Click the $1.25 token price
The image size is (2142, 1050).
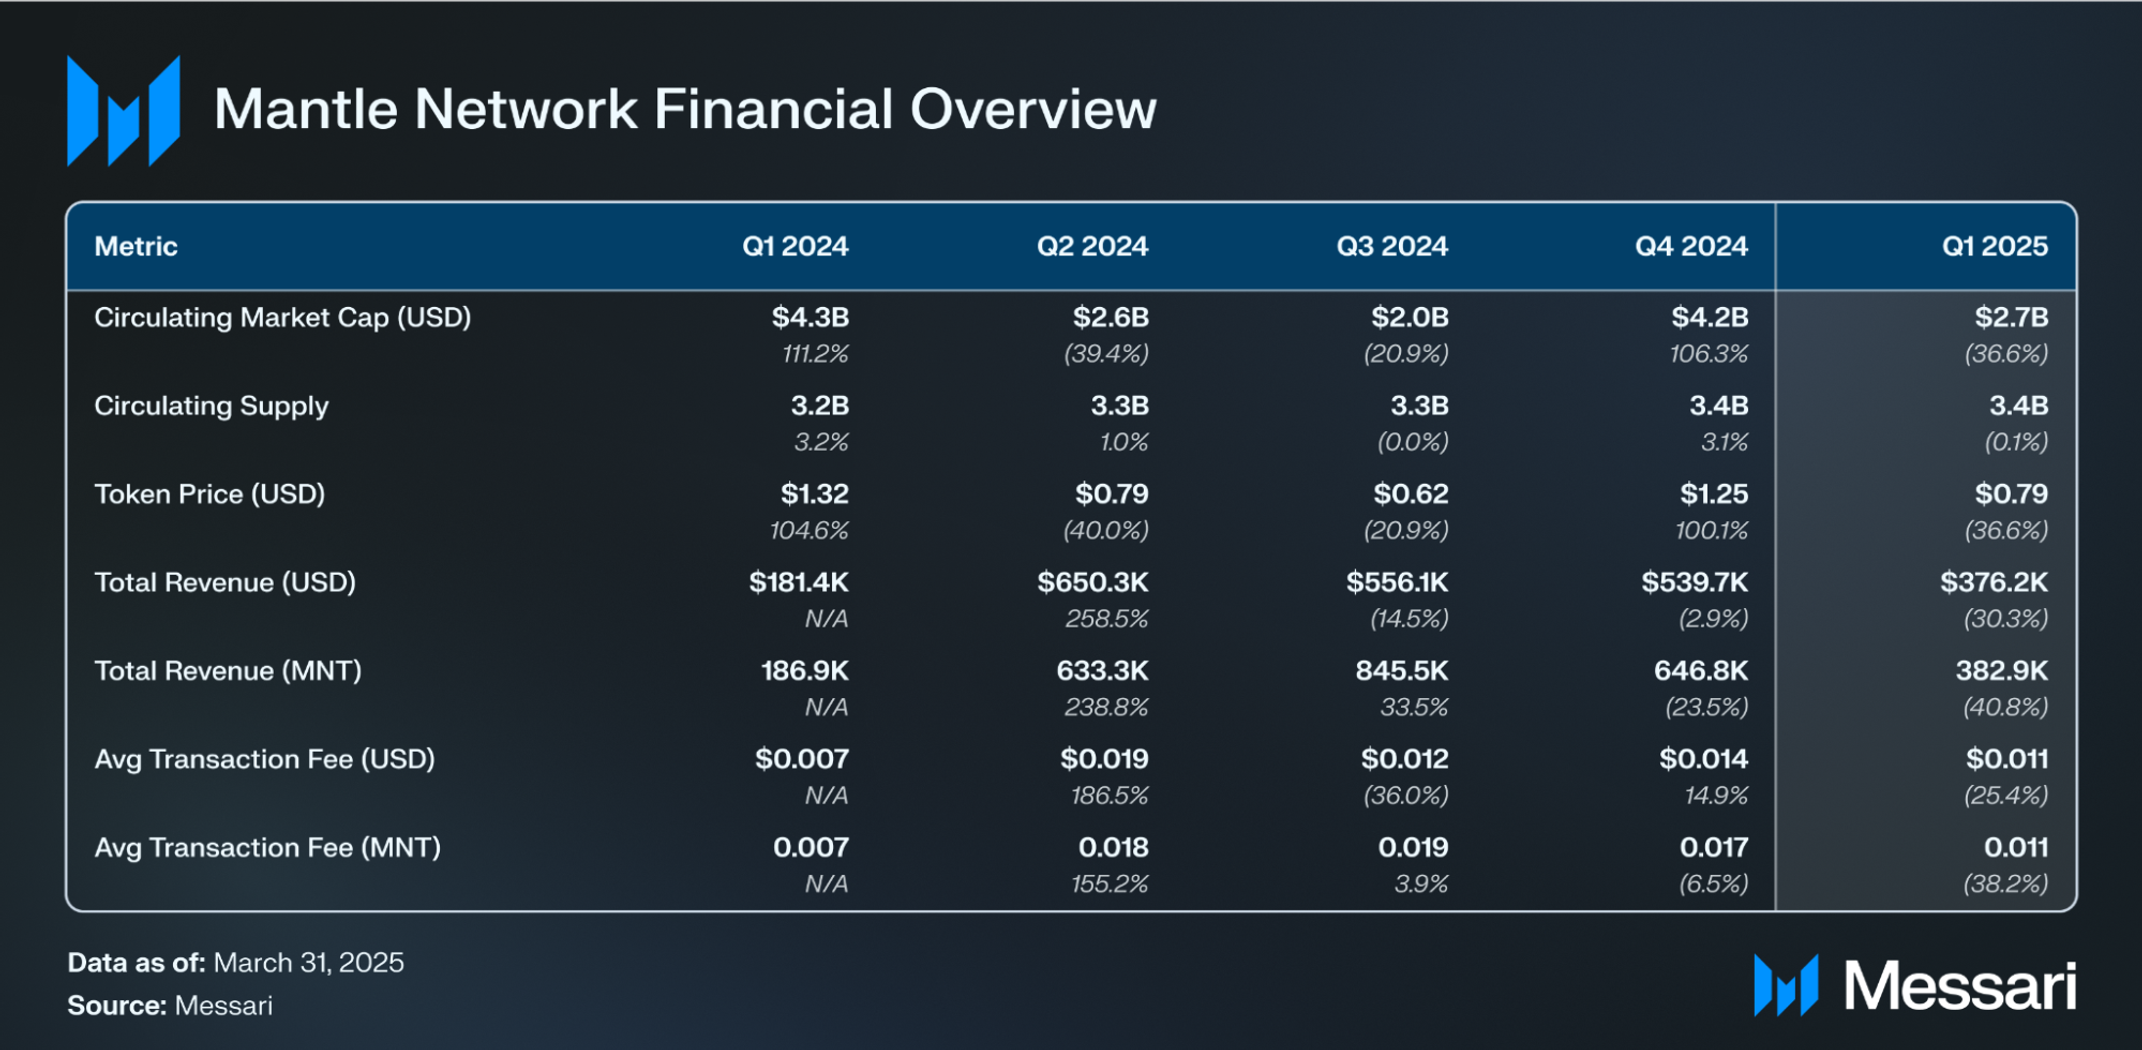click(1714, 494)
